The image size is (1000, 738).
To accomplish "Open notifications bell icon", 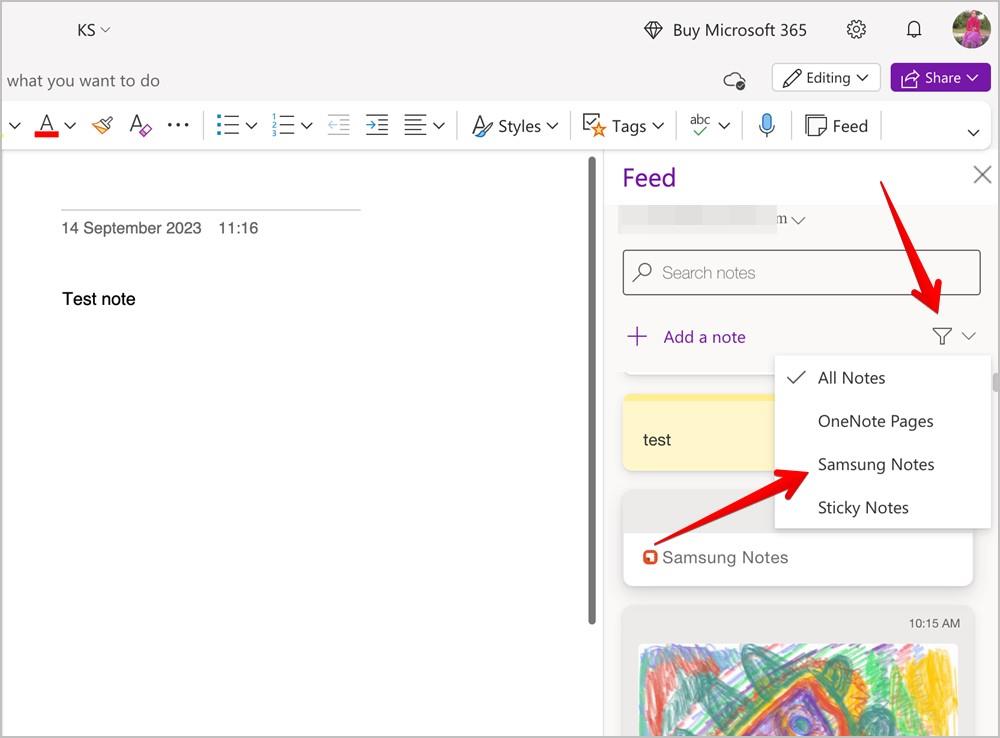I will 914,29.
